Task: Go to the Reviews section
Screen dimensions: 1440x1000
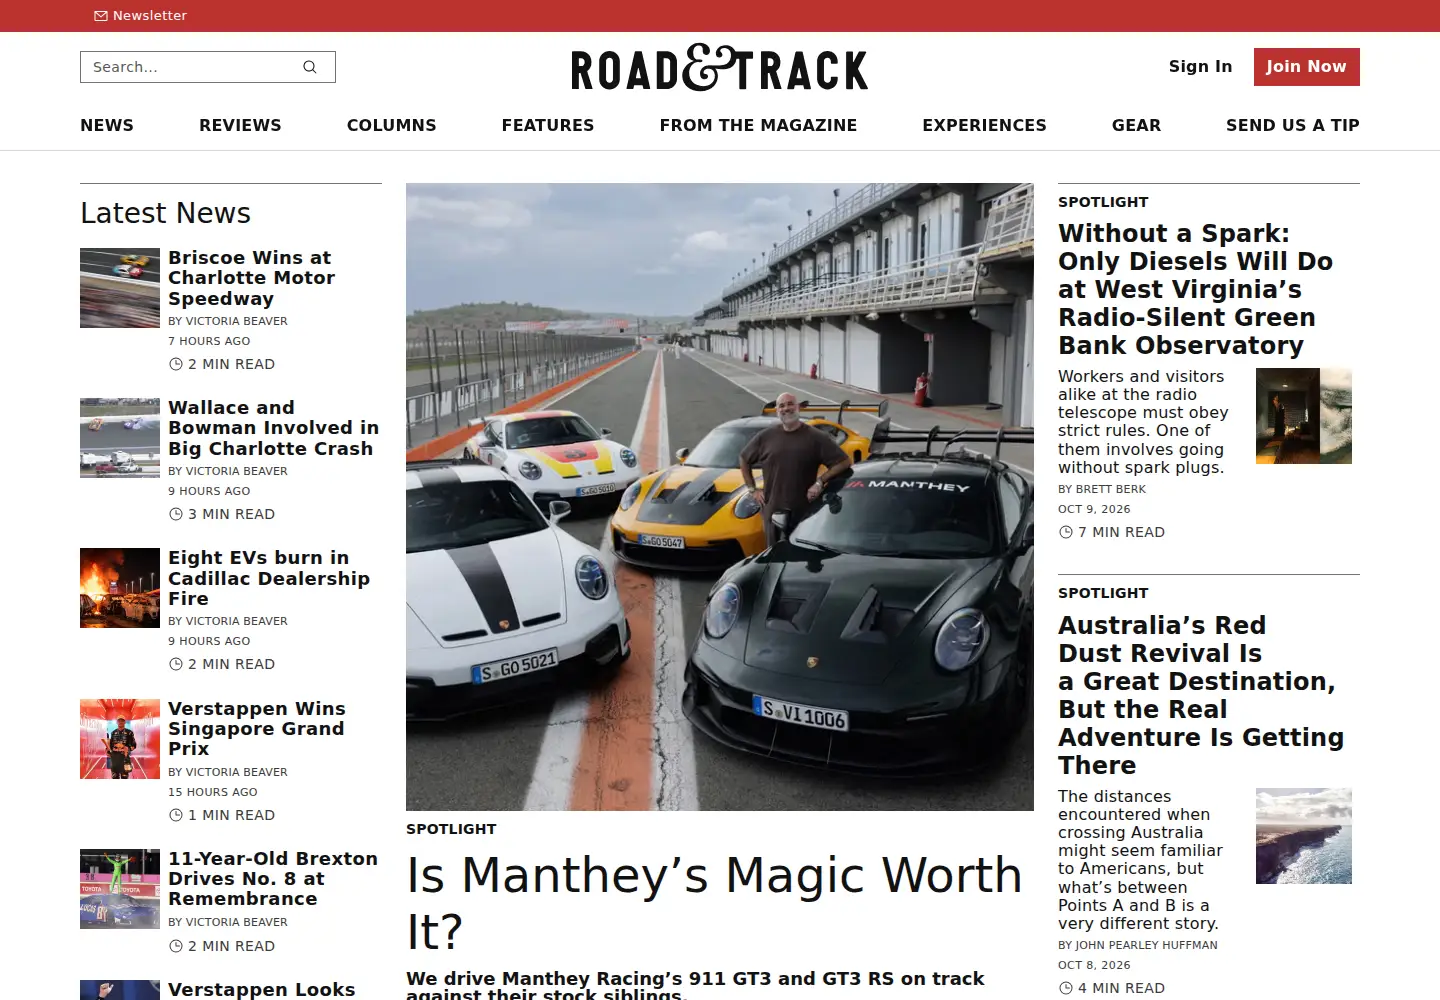Action: tap(240, 125)
